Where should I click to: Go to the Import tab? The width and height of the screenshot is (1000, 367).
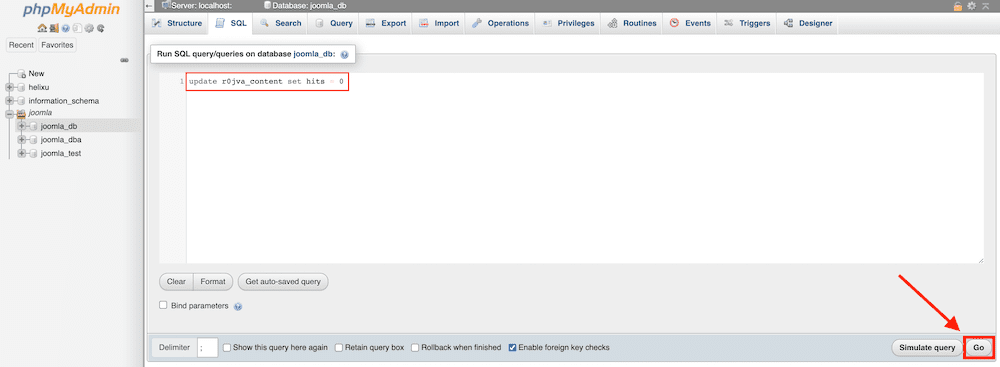[x=439, y=23]
